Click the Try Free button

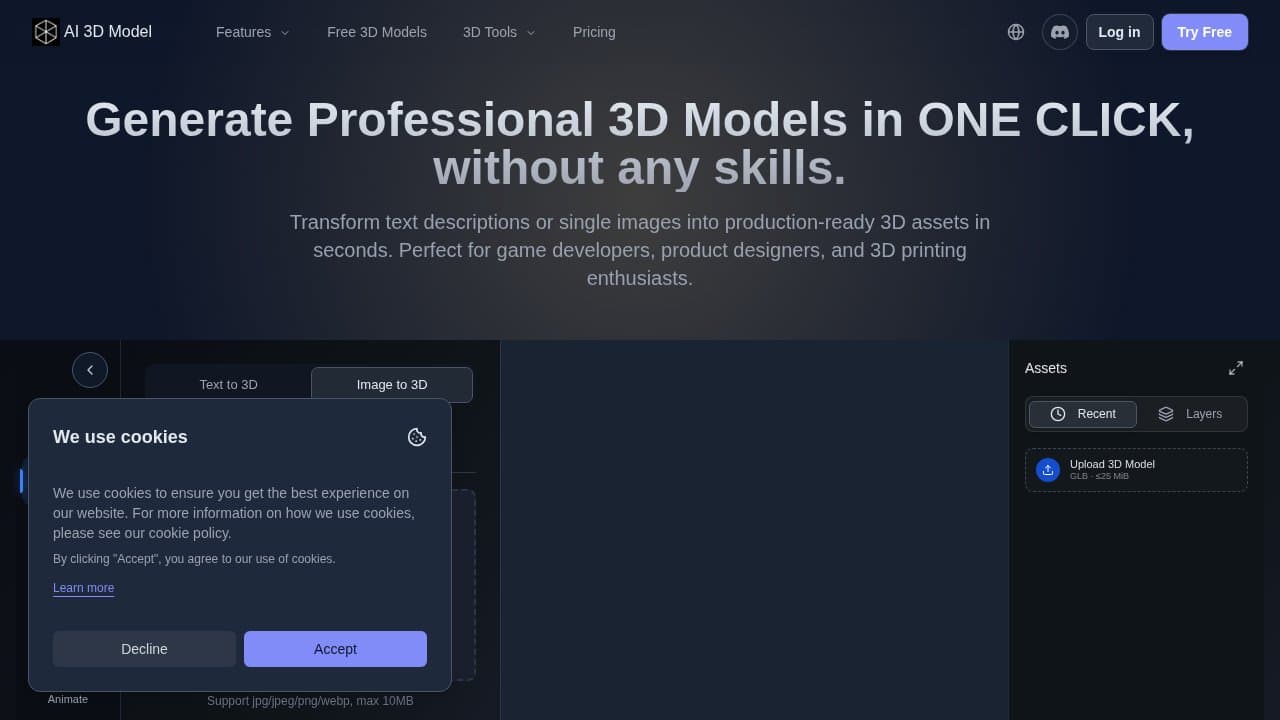[x=1204, y=32]
